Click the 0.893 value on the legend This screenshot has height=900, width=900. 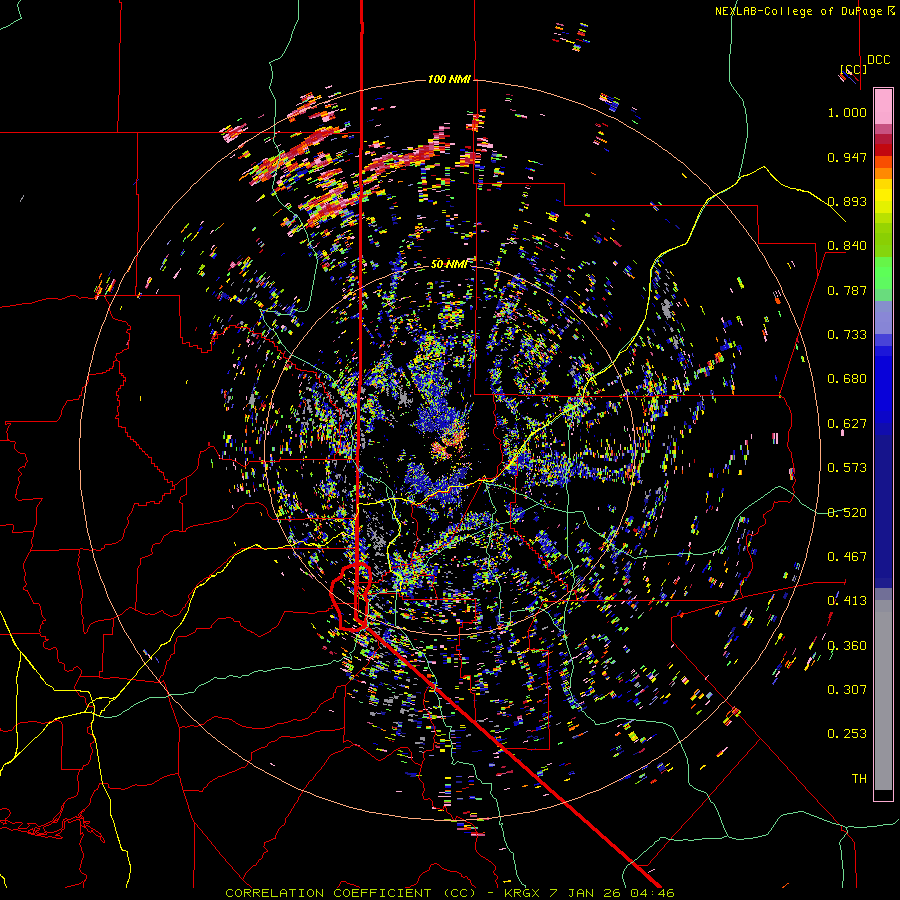pos(847,201)
